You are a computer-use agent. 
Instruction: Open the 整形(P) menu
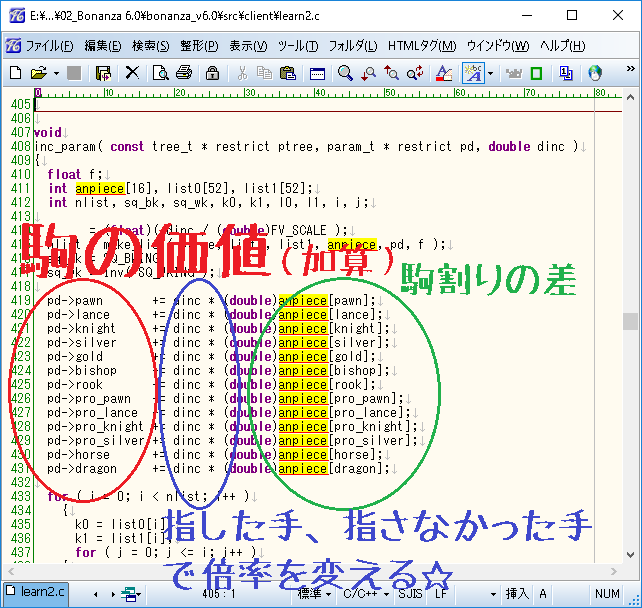click(199, 46)
